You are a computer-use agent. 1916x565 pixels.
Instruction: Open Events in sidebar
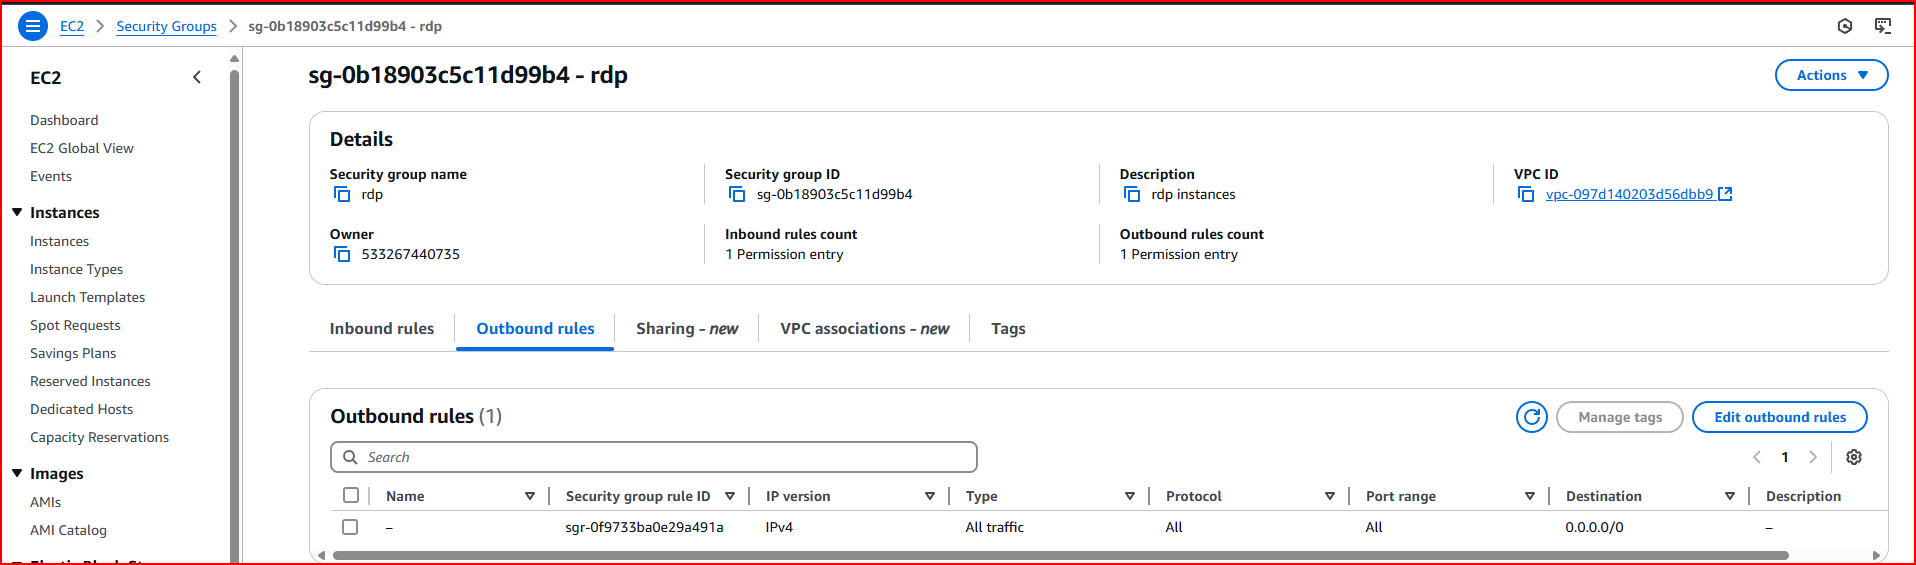[51, 176]
